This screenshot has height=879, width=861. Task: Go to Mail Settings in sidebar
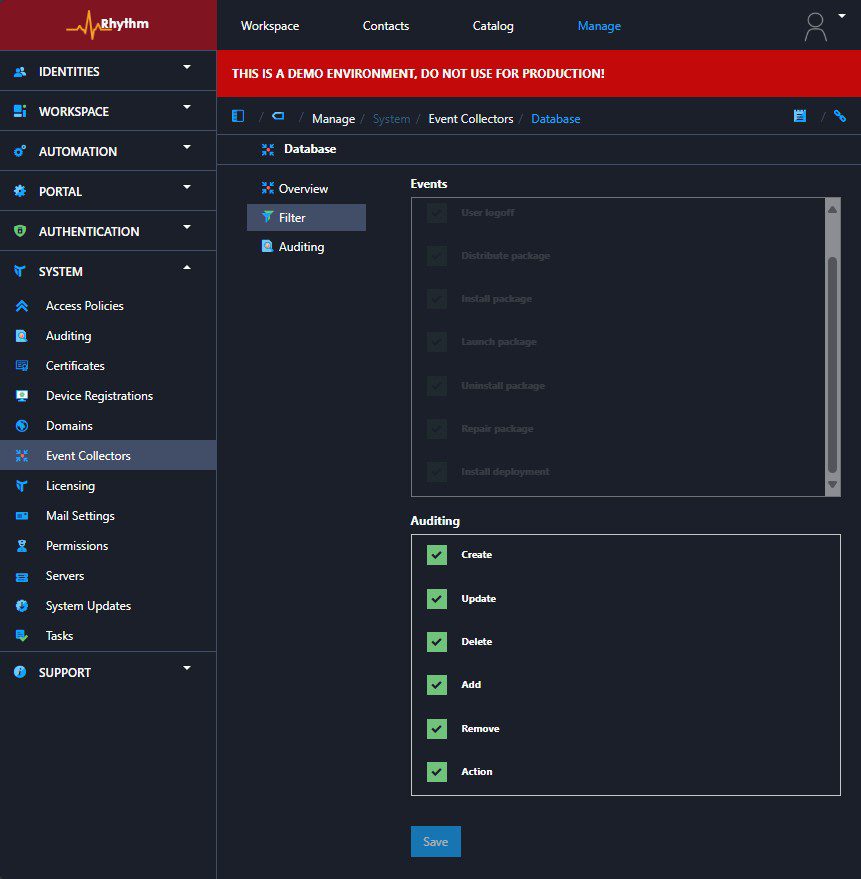pyautogui.click(x=80, y=516)
